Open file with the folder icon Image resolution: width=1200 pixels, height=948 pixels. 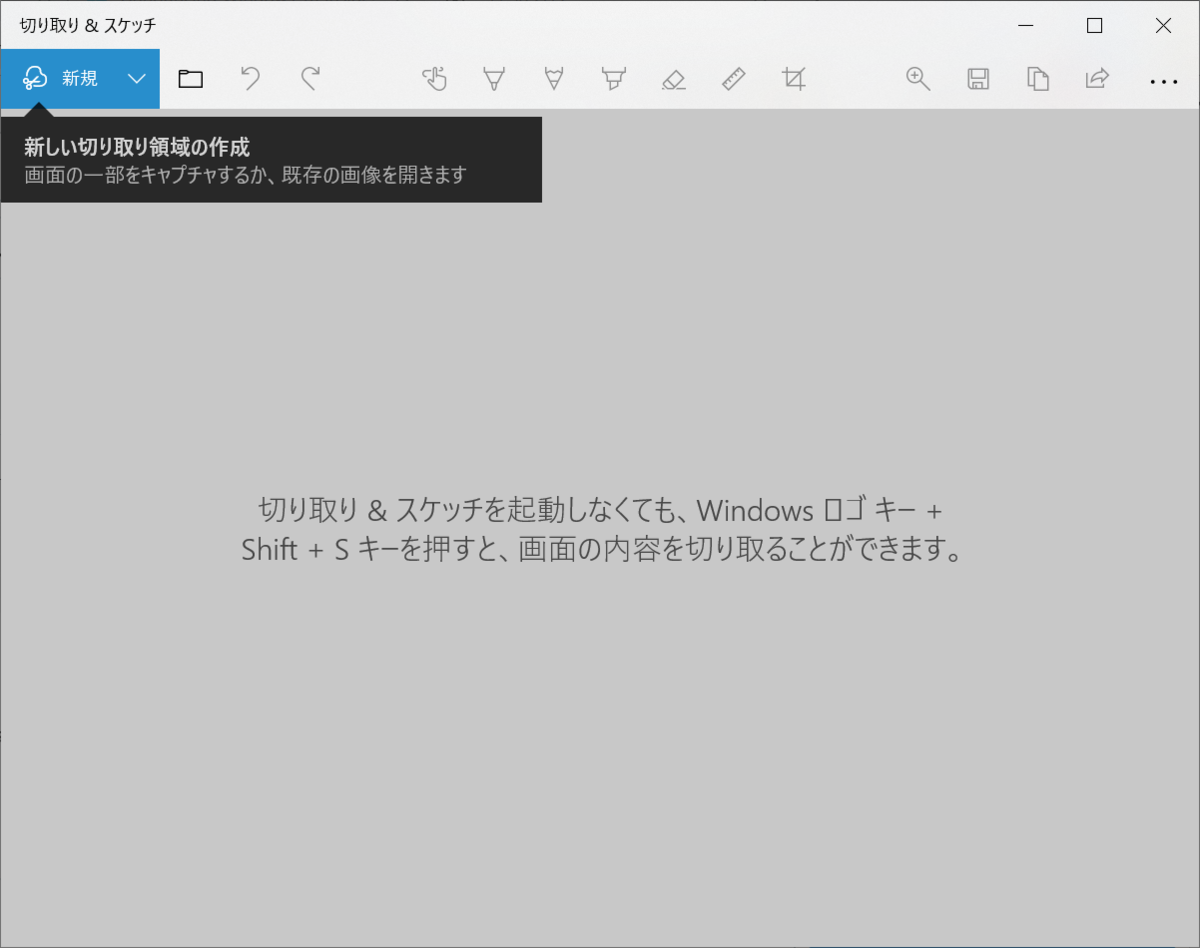click(191, 79)
